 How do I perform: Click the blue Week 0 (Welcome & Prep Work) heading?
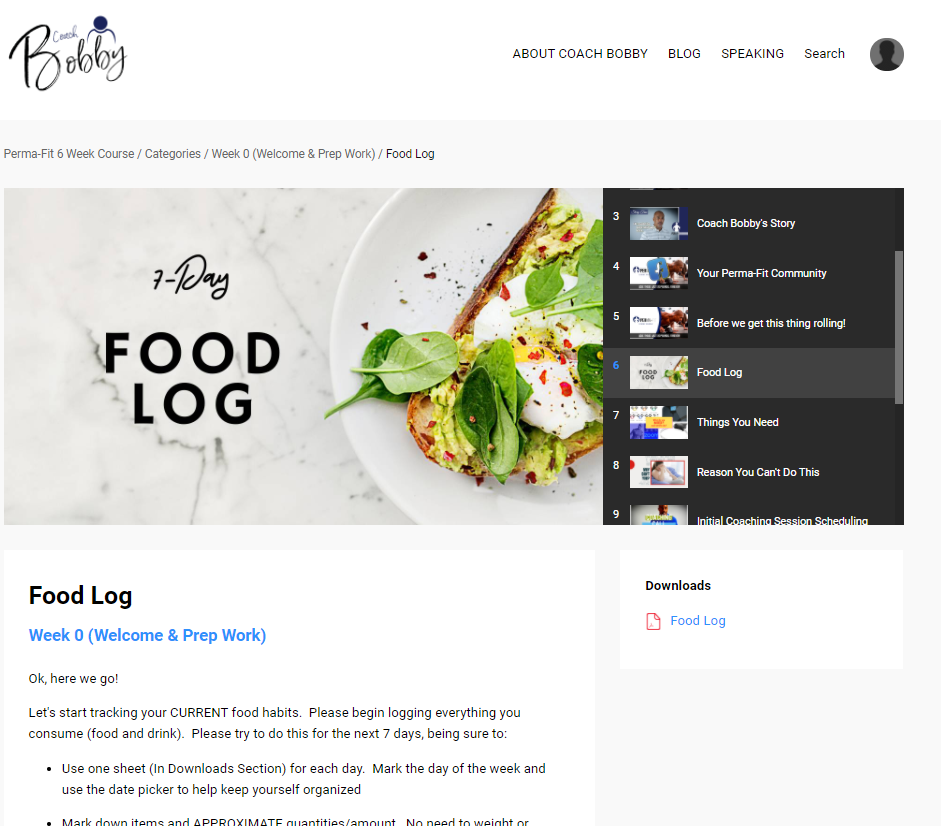(147, 635)
